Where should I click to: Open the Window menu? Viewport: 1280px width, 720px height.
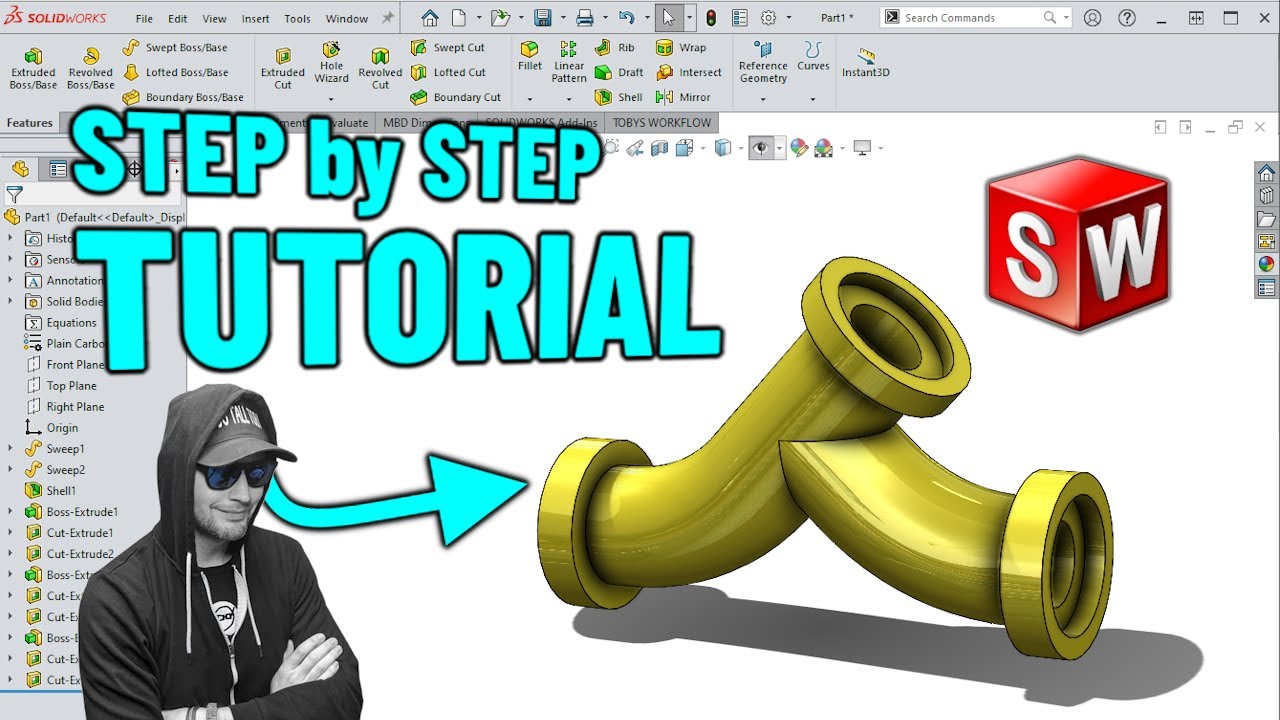pyautogui.click(x=347, y=19)
